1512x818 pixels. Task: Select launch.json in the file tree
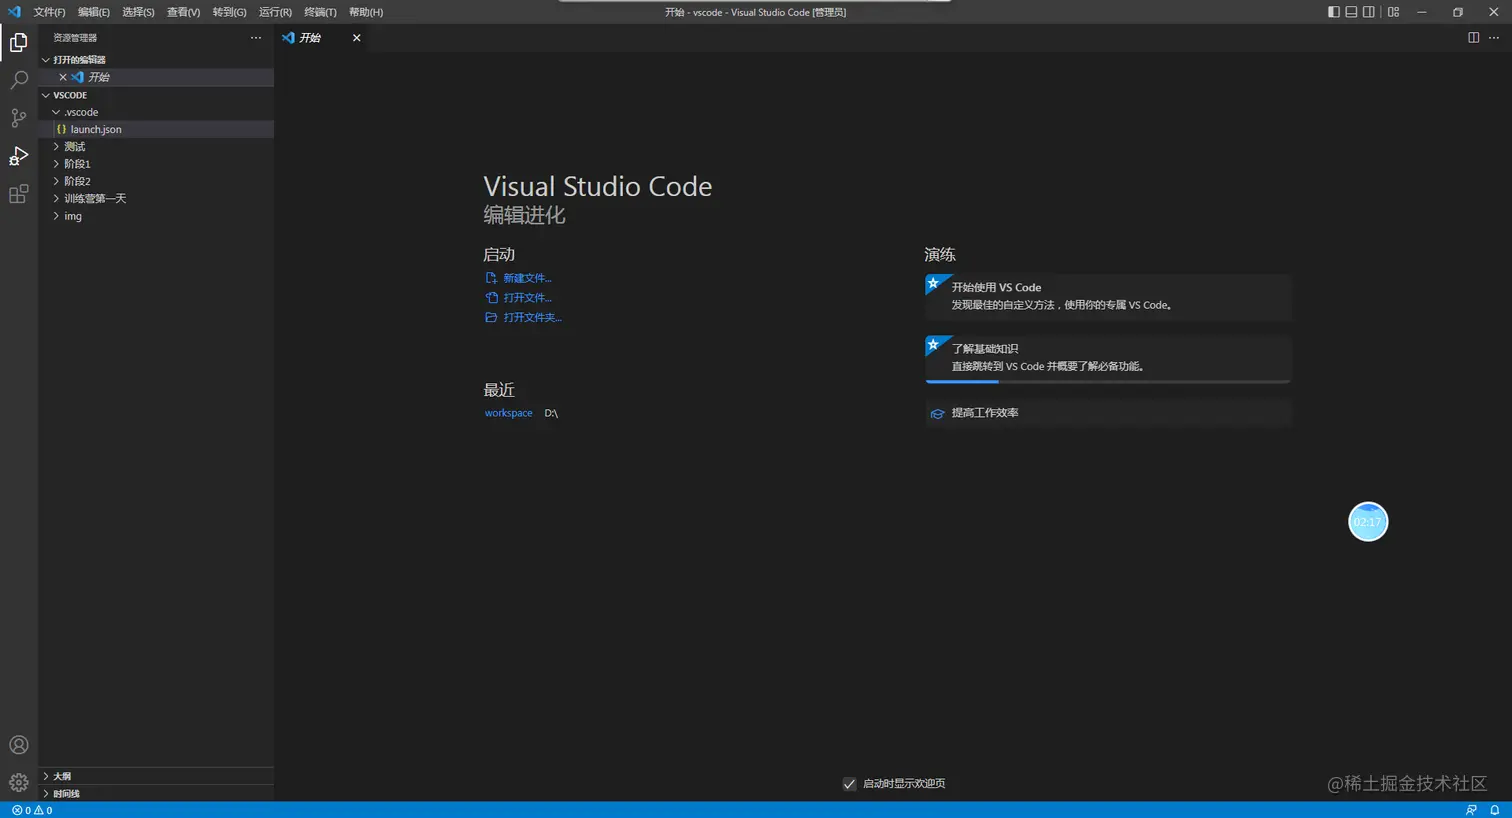[156, 129]
